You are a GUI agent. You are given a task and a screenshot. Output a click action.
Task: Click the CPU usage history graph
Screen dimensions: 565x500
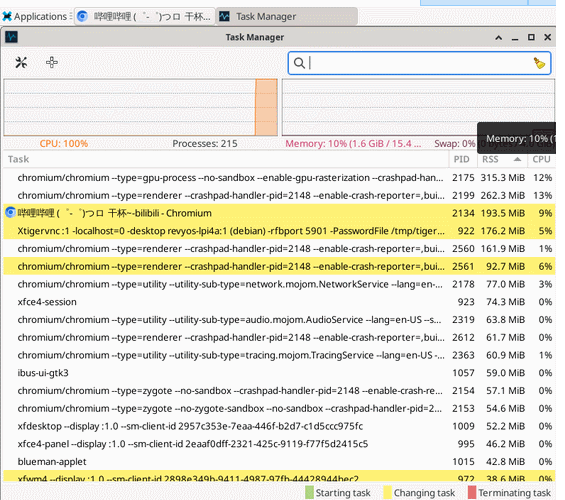[x=141, y=107]
